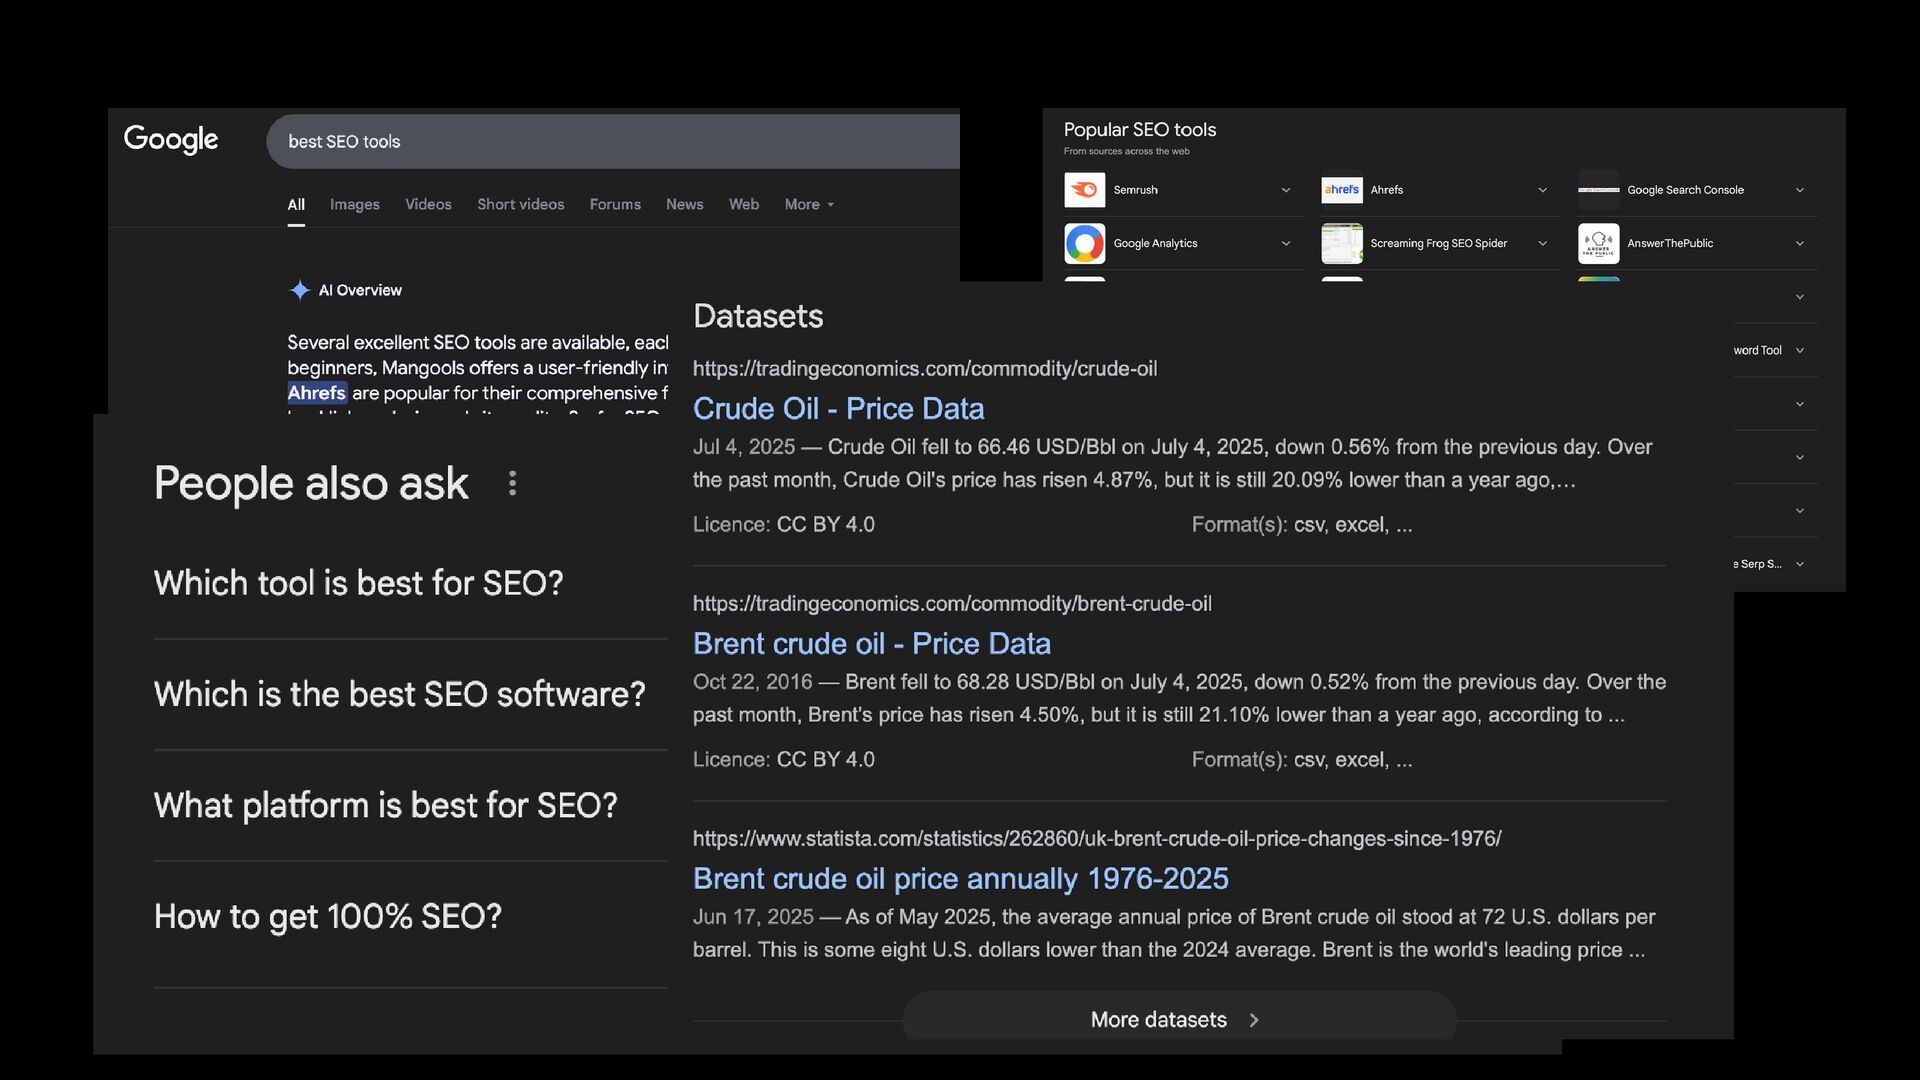Switch to the Images tab
Screen dimensions: 1920x1080
click(x=355, y=204)
